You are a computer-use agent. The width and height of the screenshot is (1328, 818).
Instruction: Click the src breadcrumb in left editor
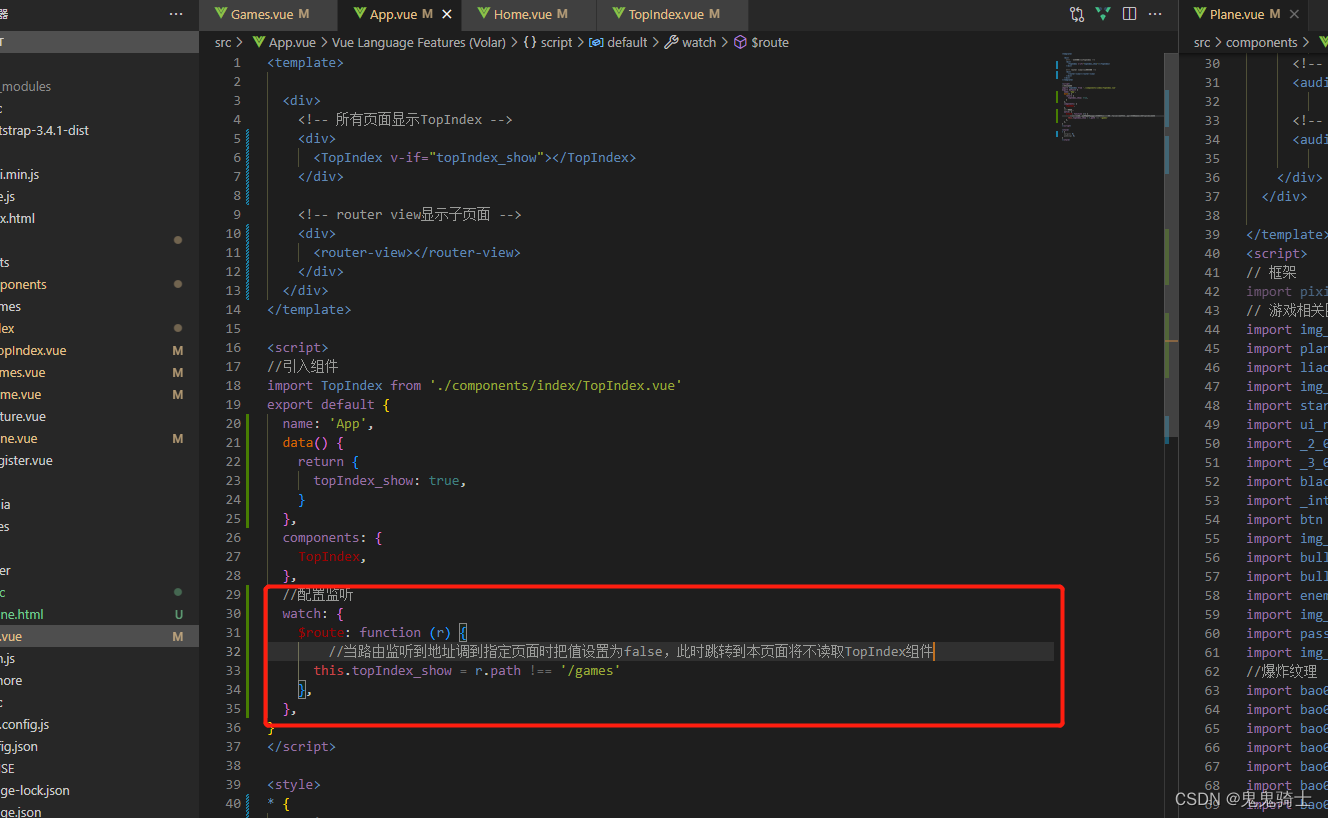(223, 42)
